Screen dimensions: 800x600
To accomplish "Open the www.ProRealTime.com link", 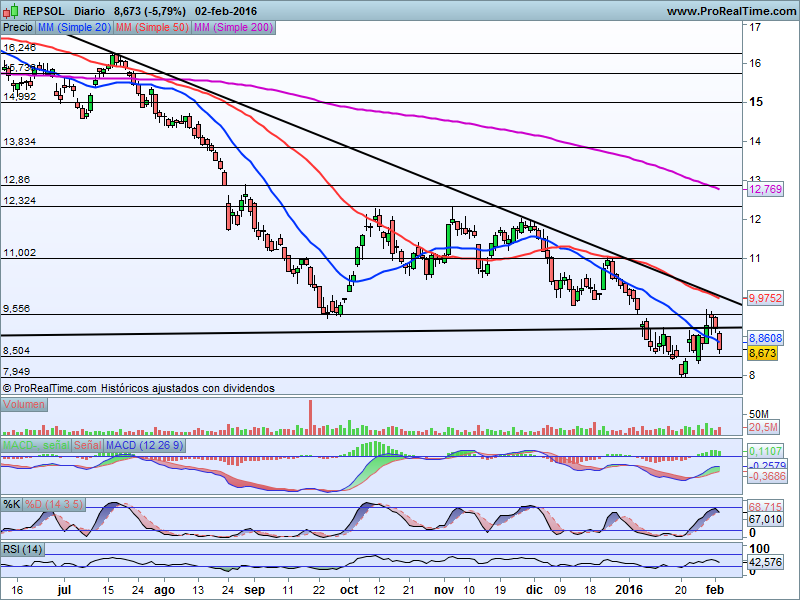I will tap(732, 11).
